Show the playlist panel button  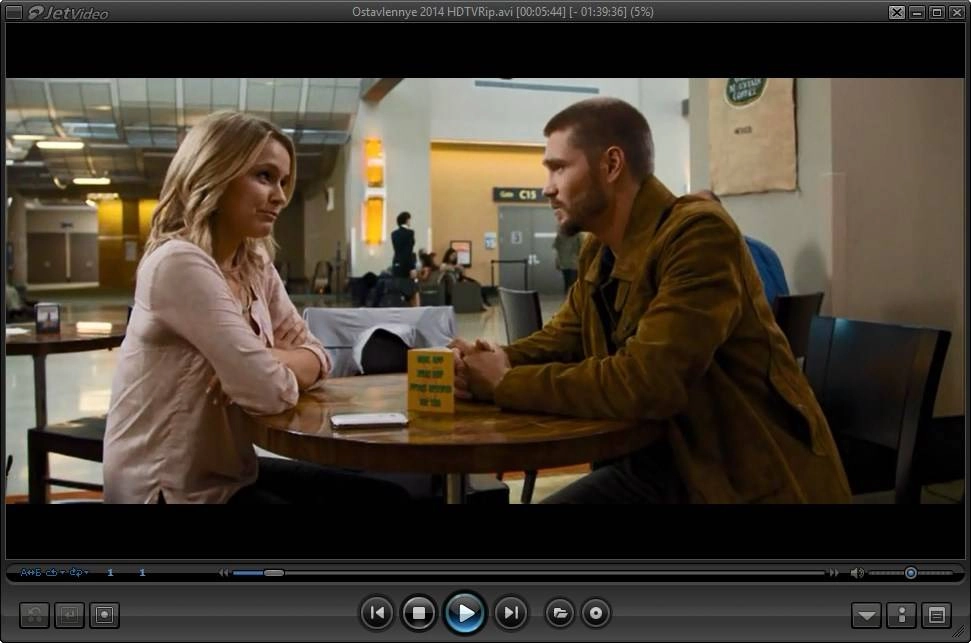point(937,615)
